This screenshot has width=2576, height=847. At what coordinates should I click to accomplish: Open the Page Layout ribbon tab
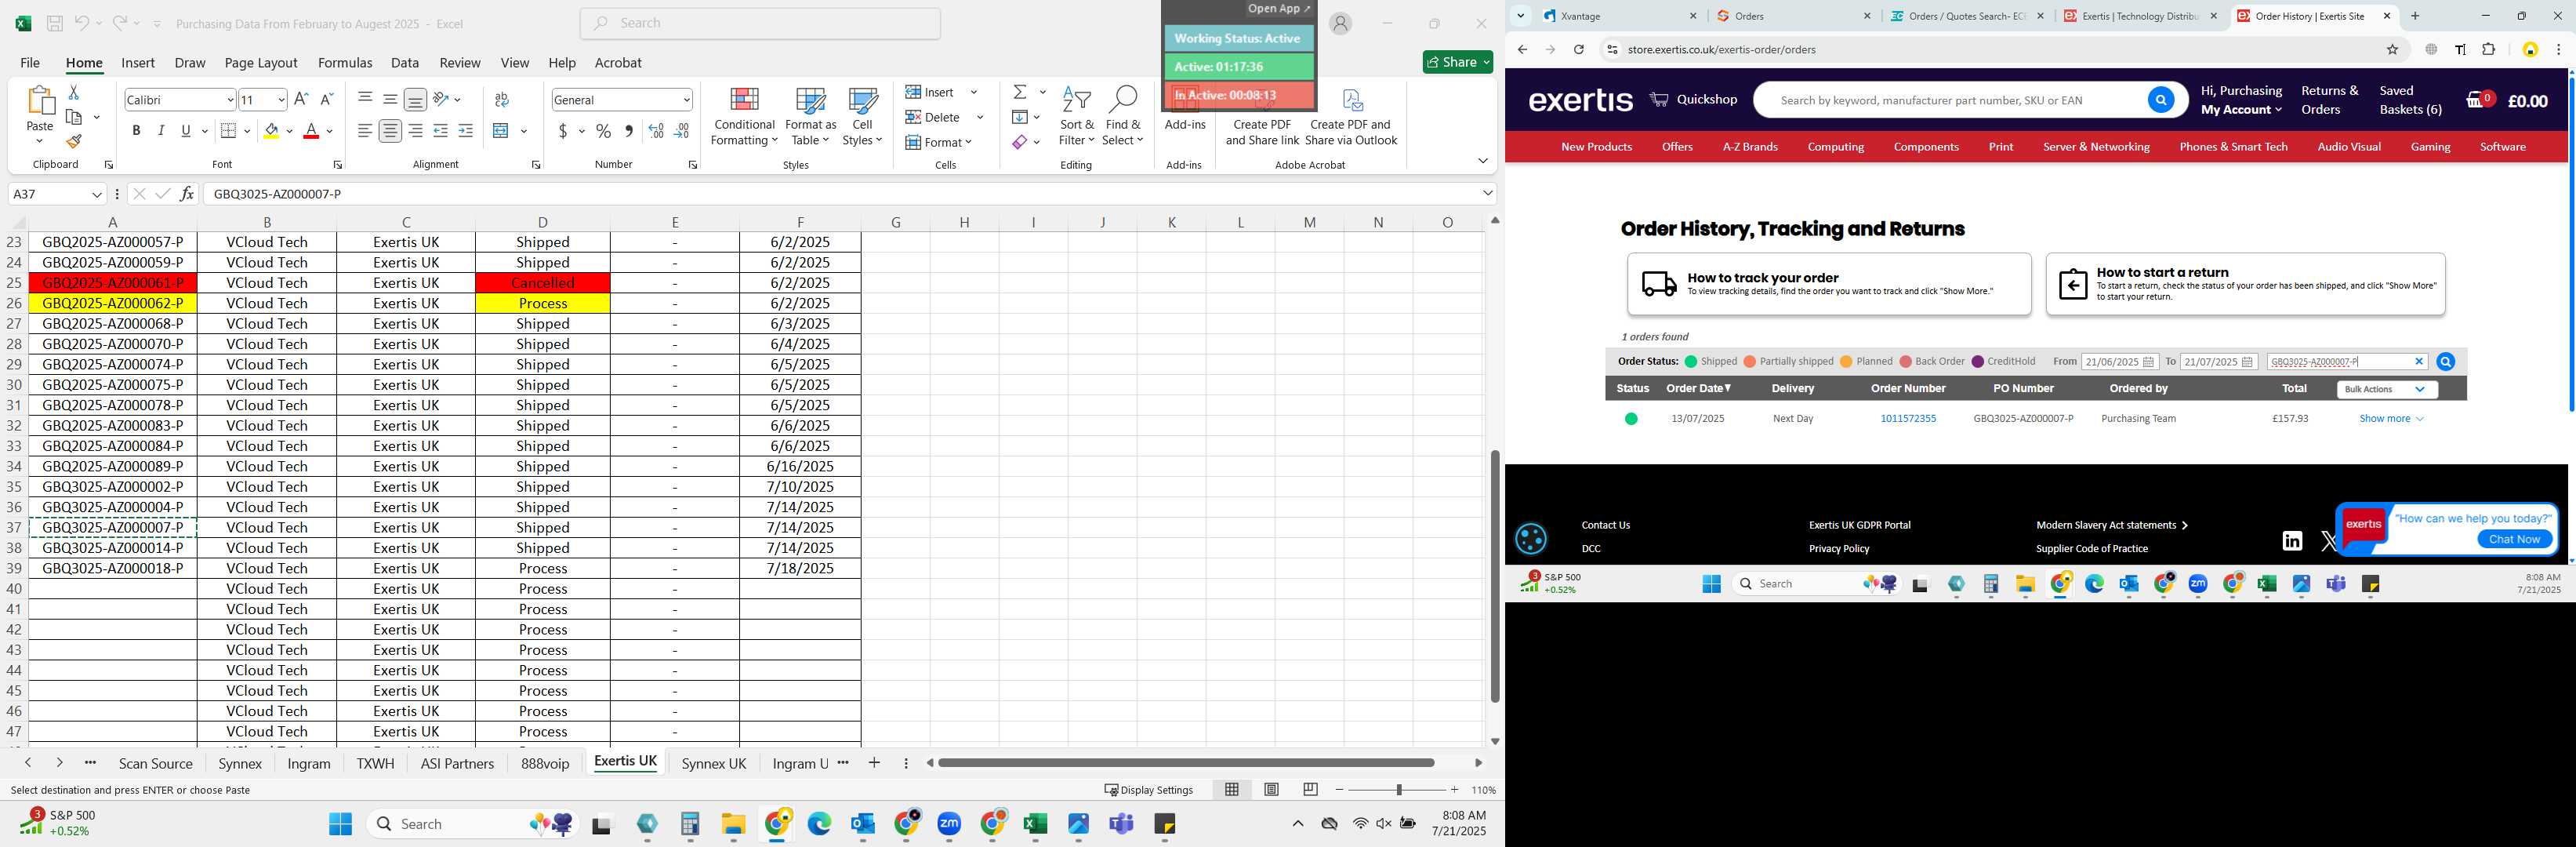(261, 63)
